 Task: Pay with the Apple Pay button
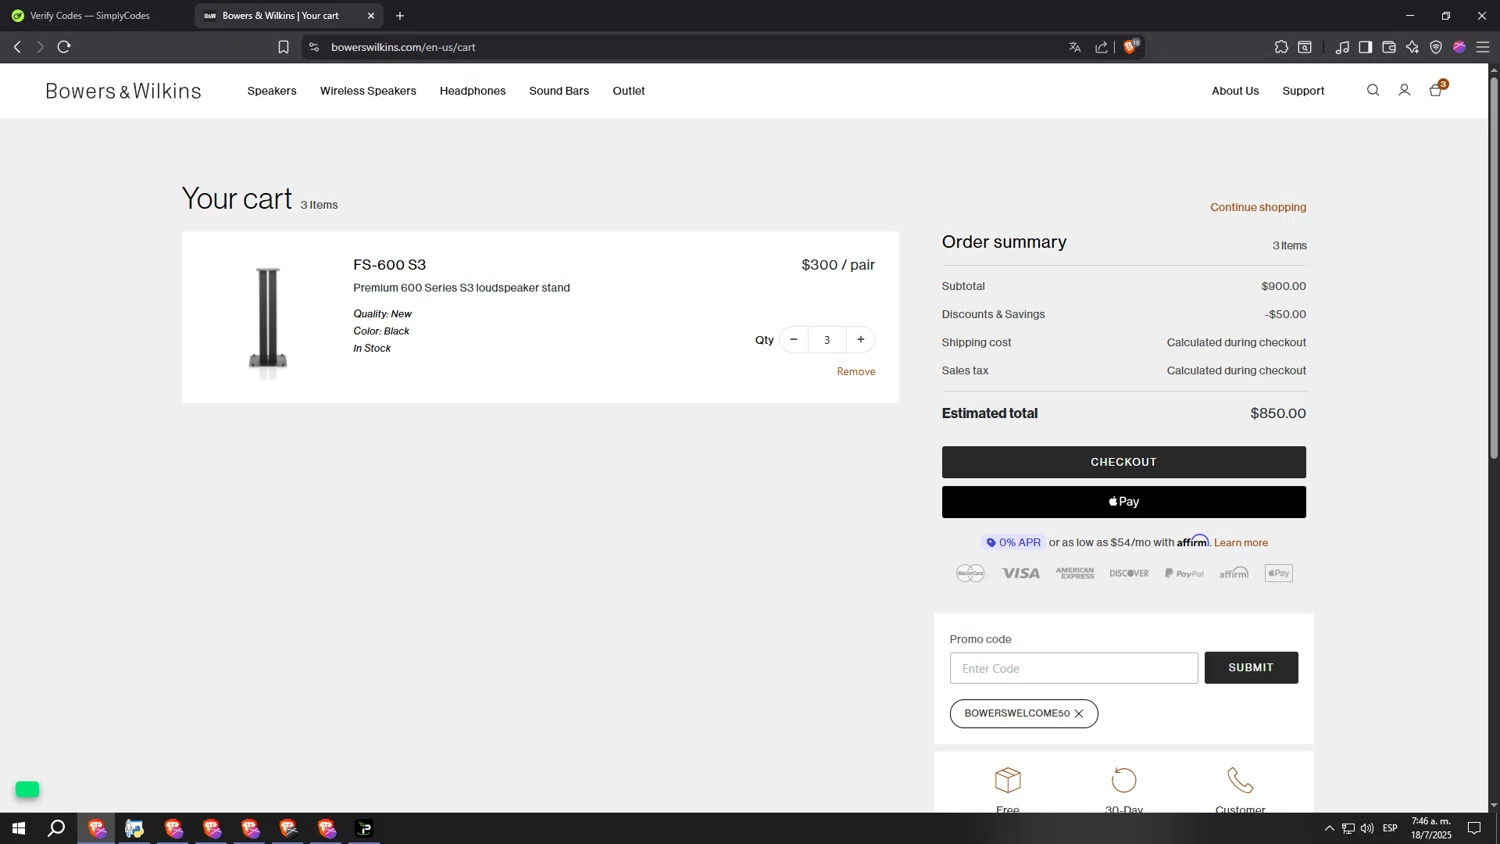[1123, 502]
